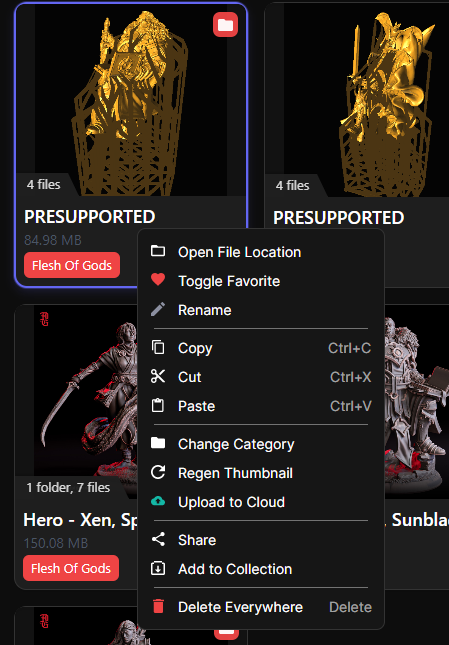Click Flesh Of Gods tag under PRESUPPORTED
The image size is (449, 645).
pyautogui.click(x=72, y=265)
